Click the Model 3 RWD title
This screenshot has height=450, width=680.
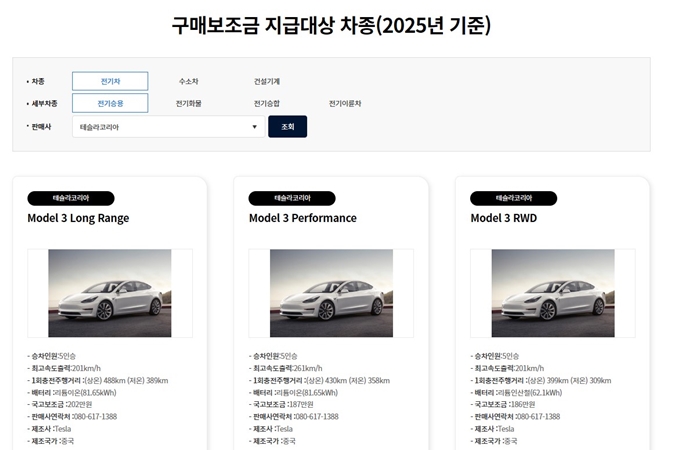503,218
